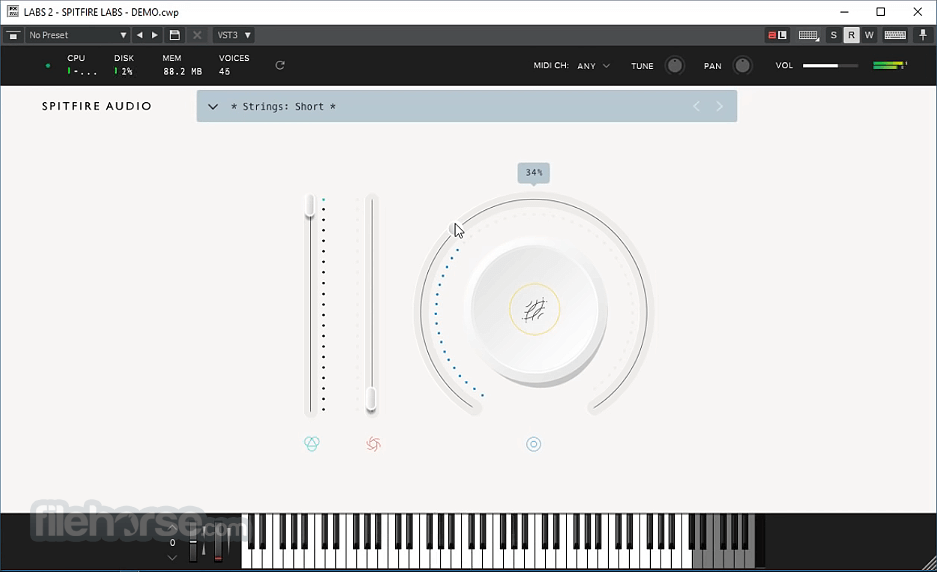The width and height of the screenshot is (937, 572).
Task: Click the delete preset X icon
Action: pyautogui.click(x=197, y=35)
